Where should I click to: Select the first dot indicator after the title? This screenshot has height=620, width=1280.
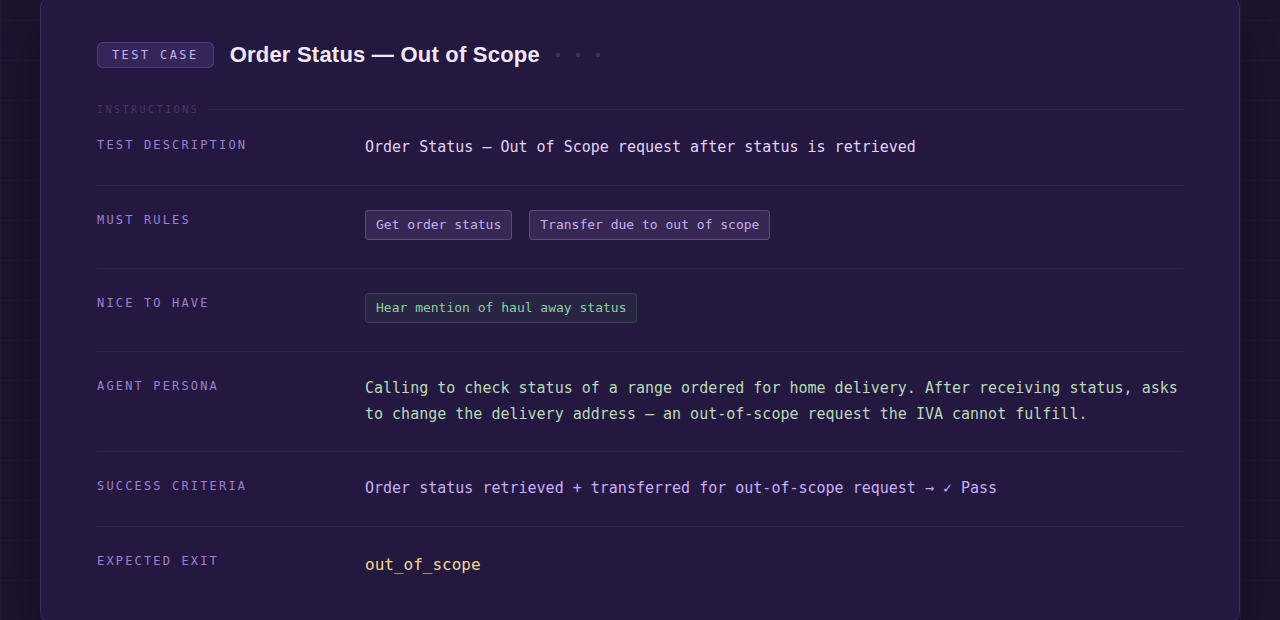pos(558,55)
